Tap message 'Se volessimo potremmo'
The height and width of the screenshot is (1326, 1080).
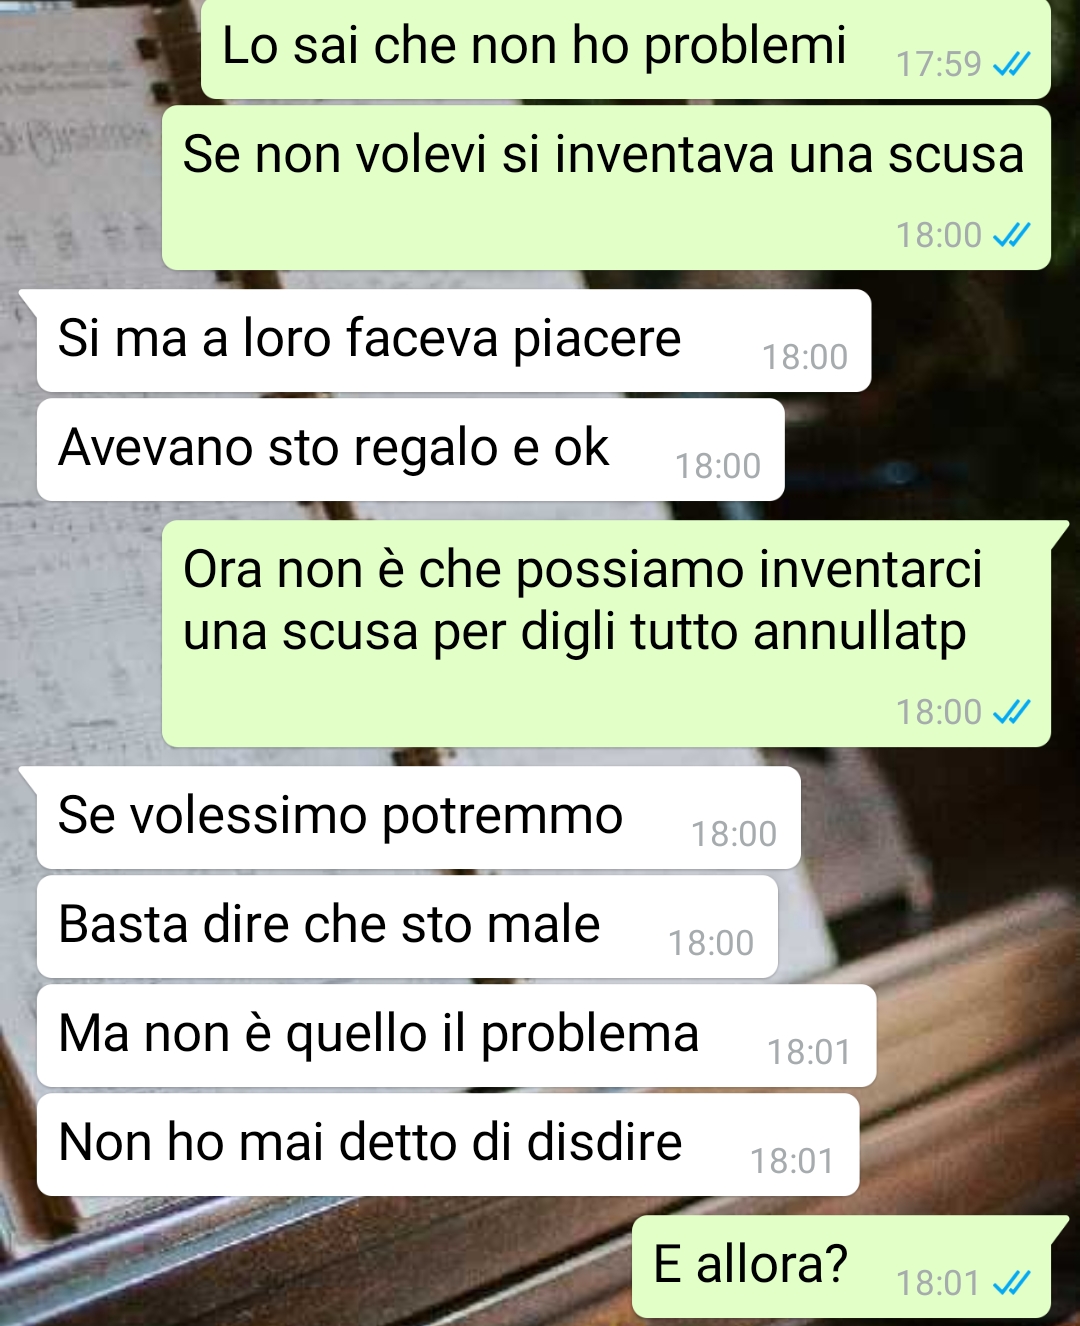coord(418,818)
